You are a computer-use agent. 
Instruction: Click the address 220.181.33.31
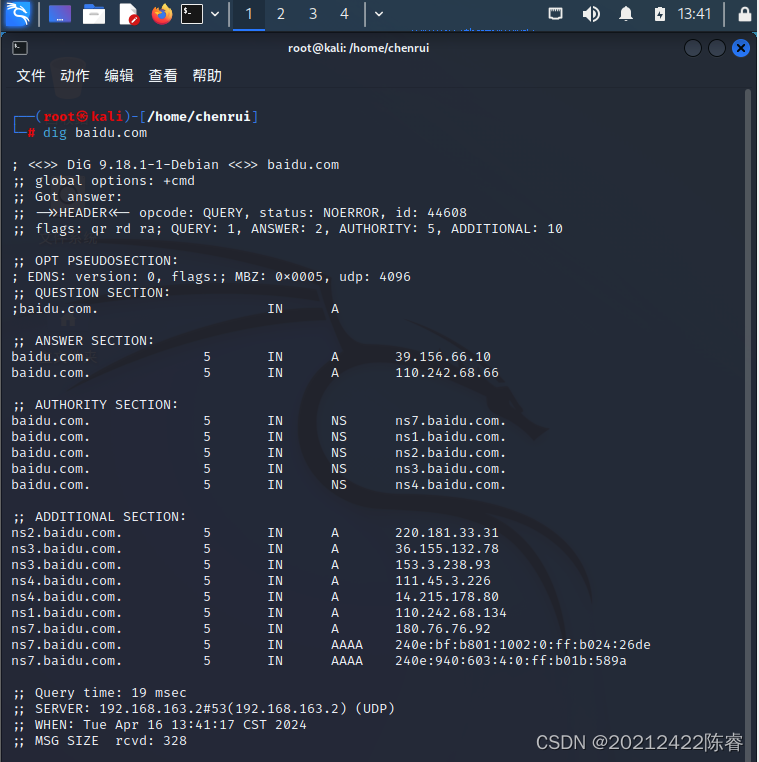tap(447, 533)
